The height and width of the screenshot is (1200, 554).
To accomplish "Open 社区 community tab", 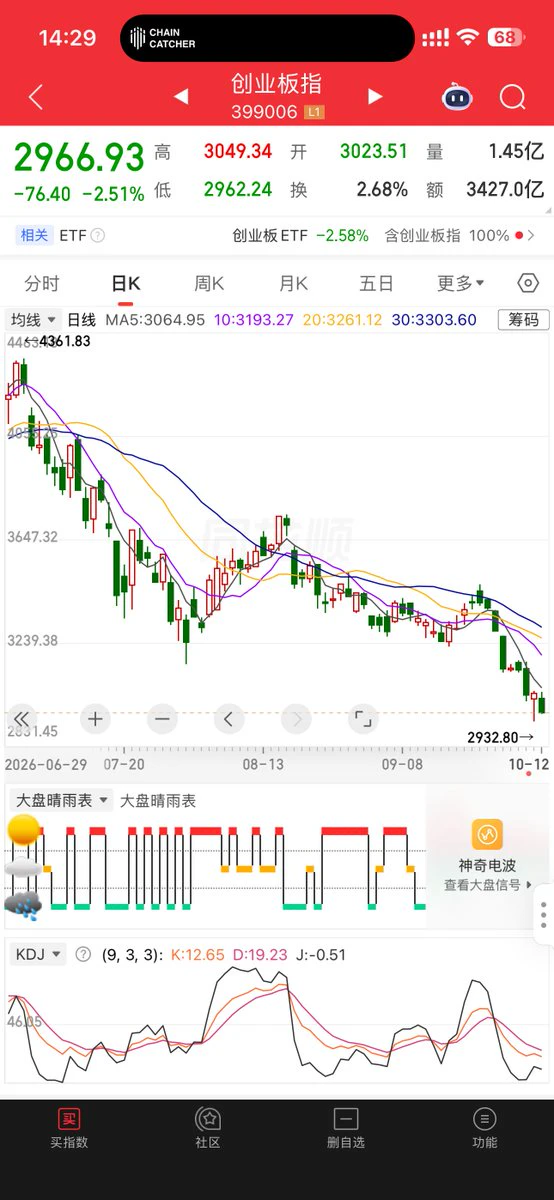I will point(208,1129).
